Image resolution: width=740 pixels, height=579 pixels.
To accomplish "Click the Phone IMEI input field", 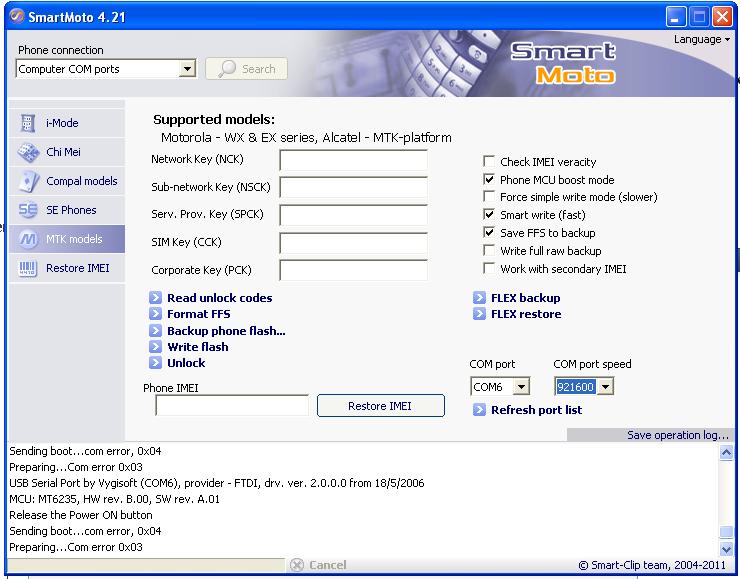I will (232, 406).
